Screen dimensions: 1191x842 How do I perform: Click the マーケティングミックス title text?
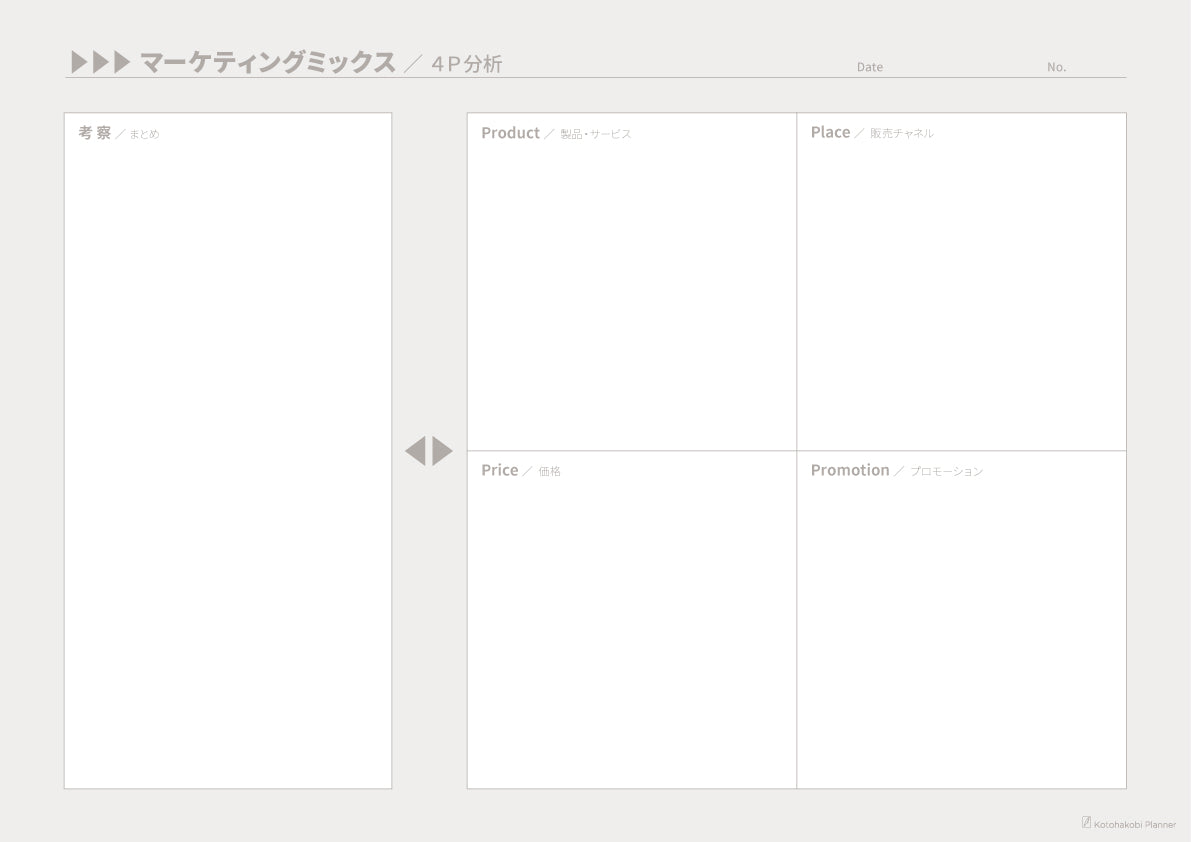(x=268, y=62)
